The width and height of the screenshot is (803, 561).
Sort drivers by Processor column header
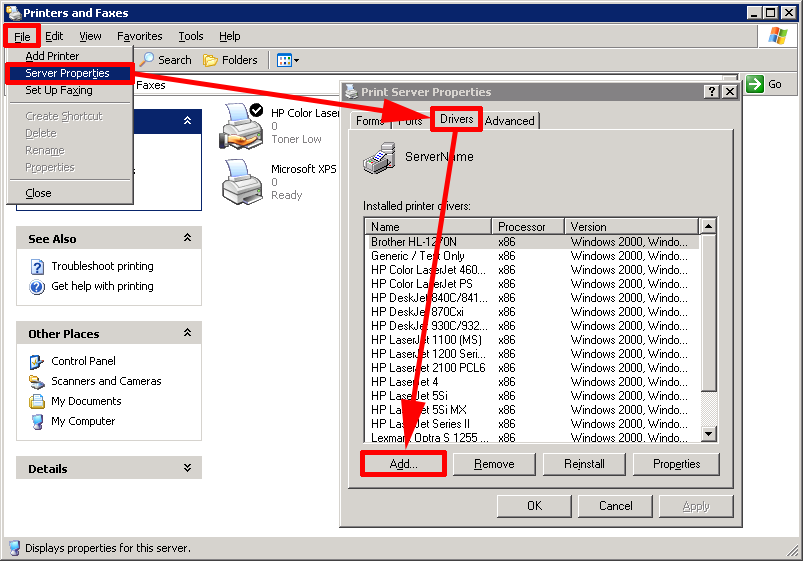[x=528, y=226]
